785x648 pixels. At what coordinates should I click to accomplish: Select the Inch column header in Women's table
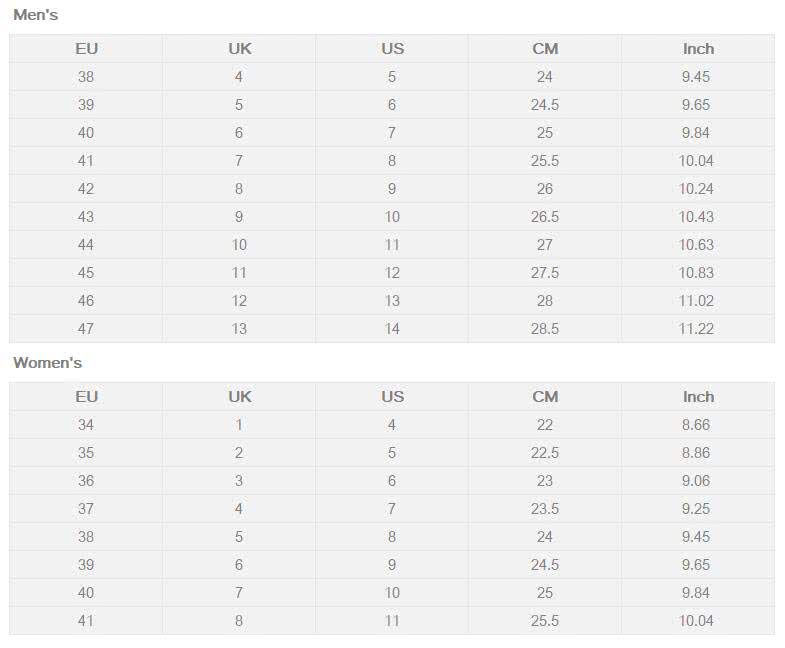pyautogui.click(x=698, y=397)
